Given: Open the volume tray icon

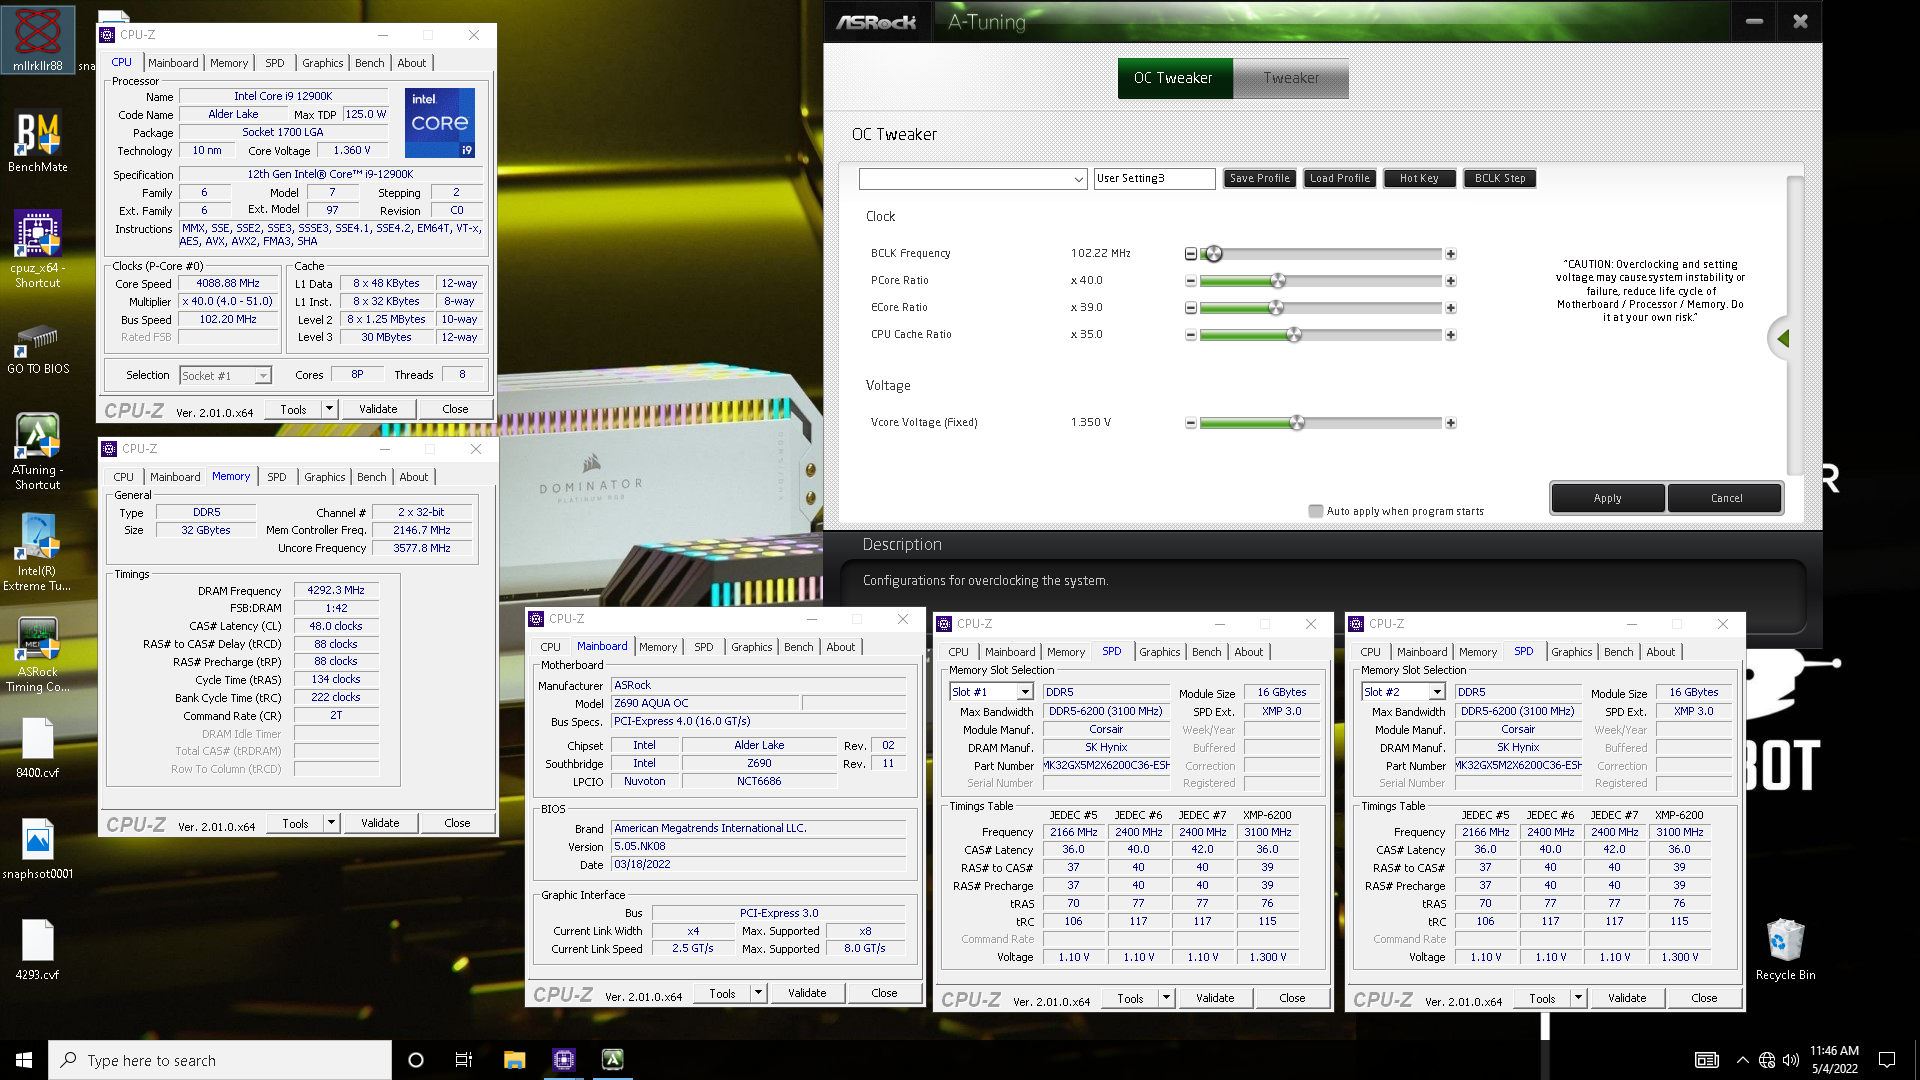Looking at the screenshot, I should [x=1790, y=1060].
